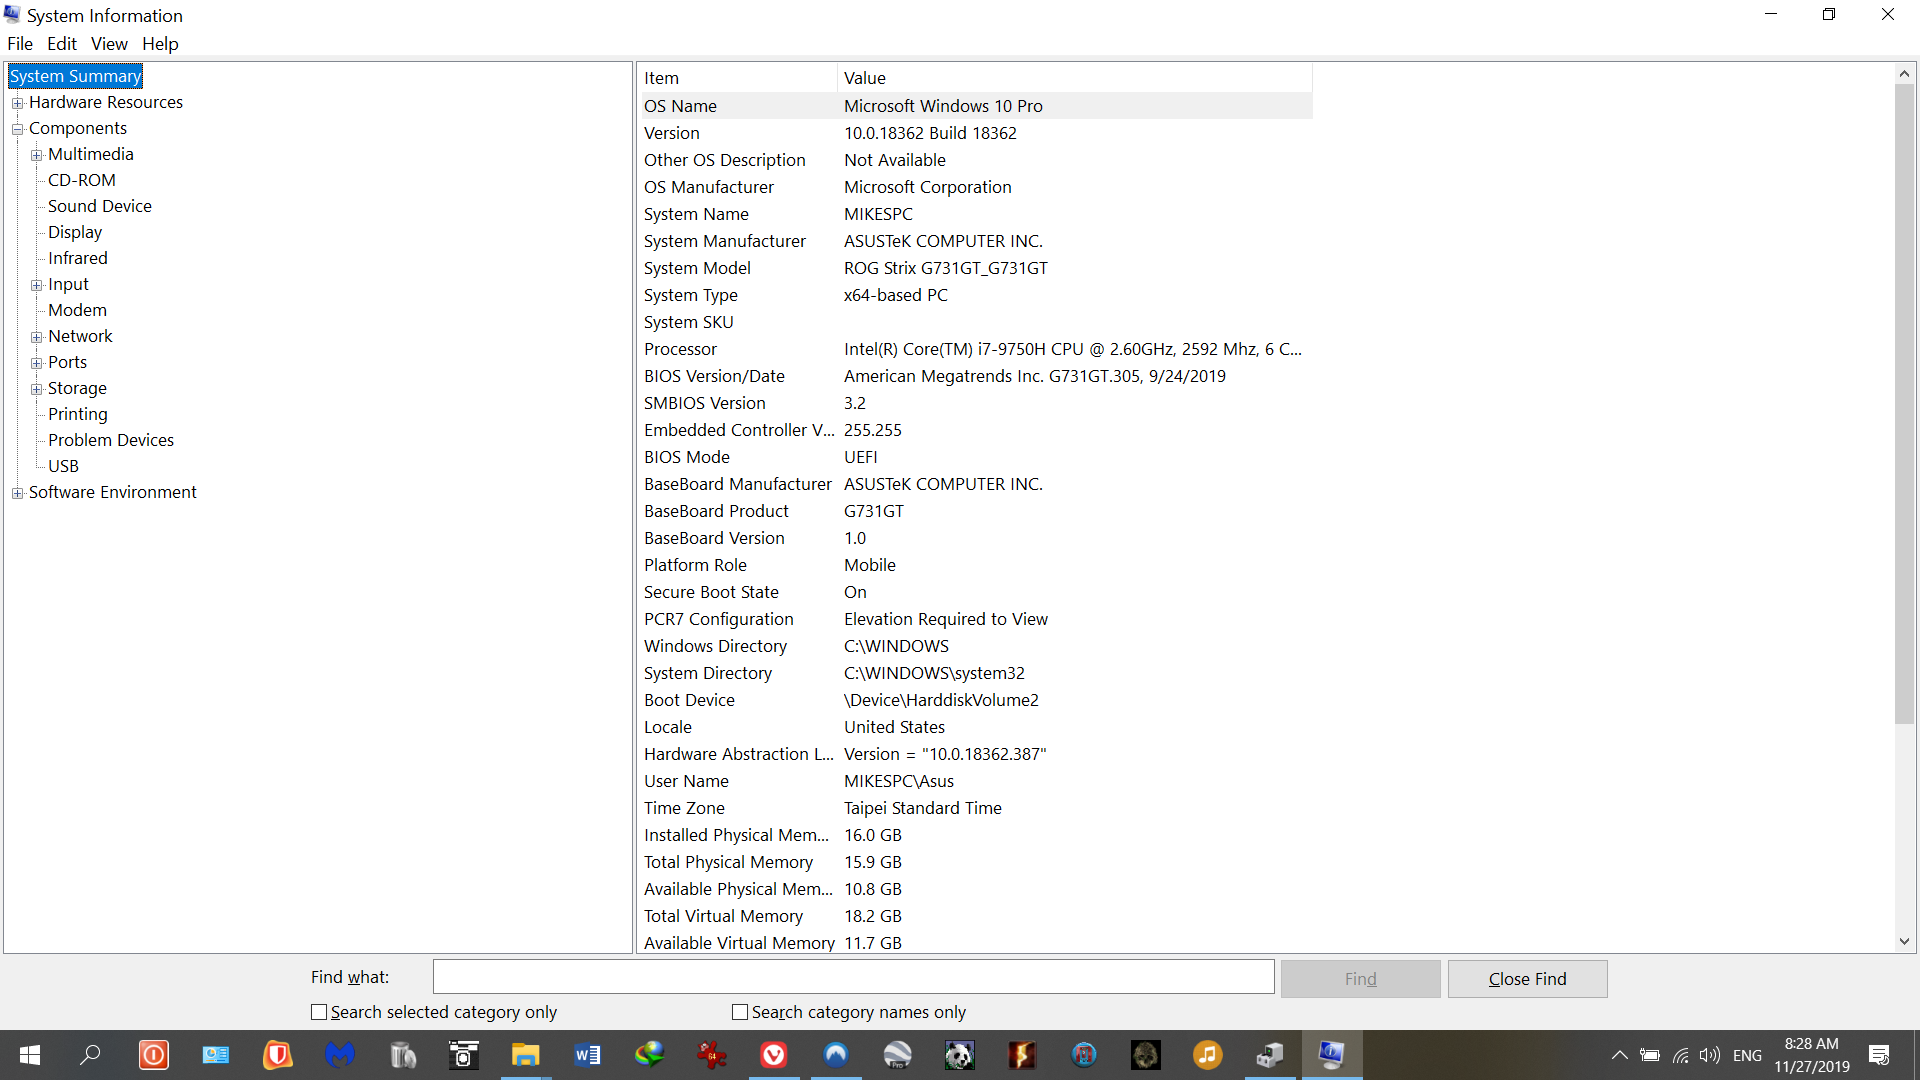Expand the Network node
1920x1080 pixels.
coord(36,337)
